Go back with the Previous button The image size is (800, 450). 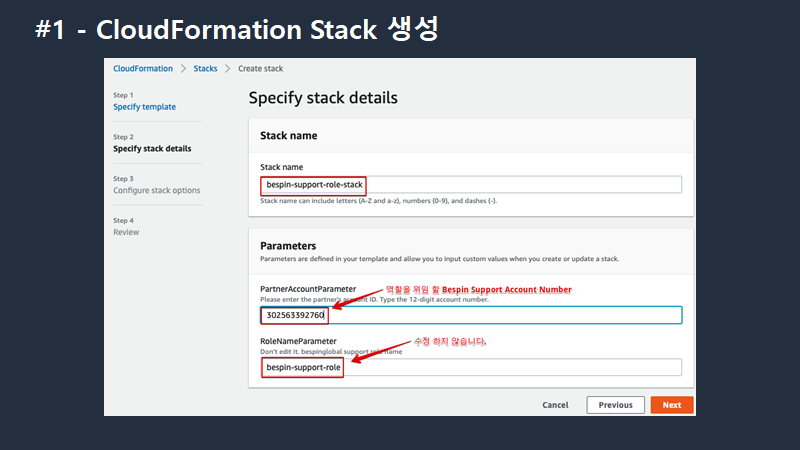point(615,405)
